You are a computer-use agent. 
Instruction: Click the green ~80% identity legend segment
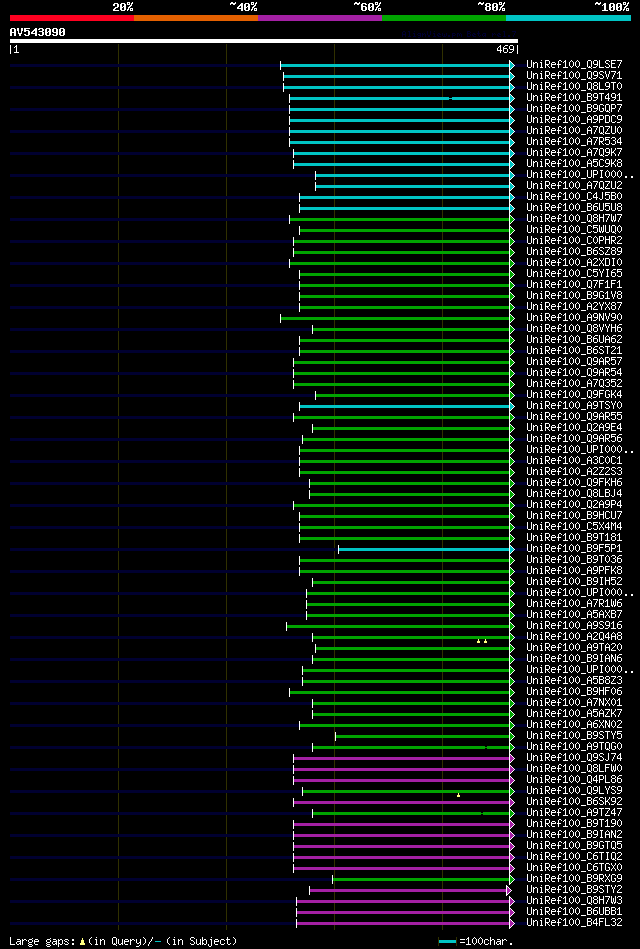coord(444,18)
